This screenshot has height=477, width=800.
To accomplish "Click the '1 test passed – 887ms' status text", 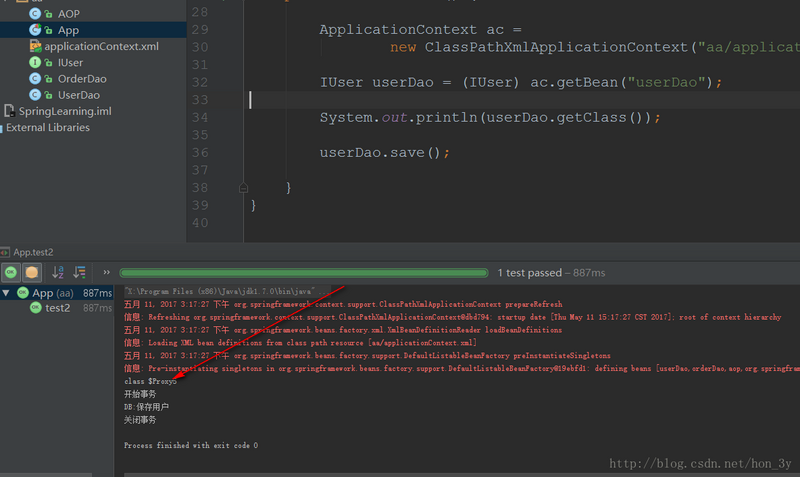I will coord(551,273).
